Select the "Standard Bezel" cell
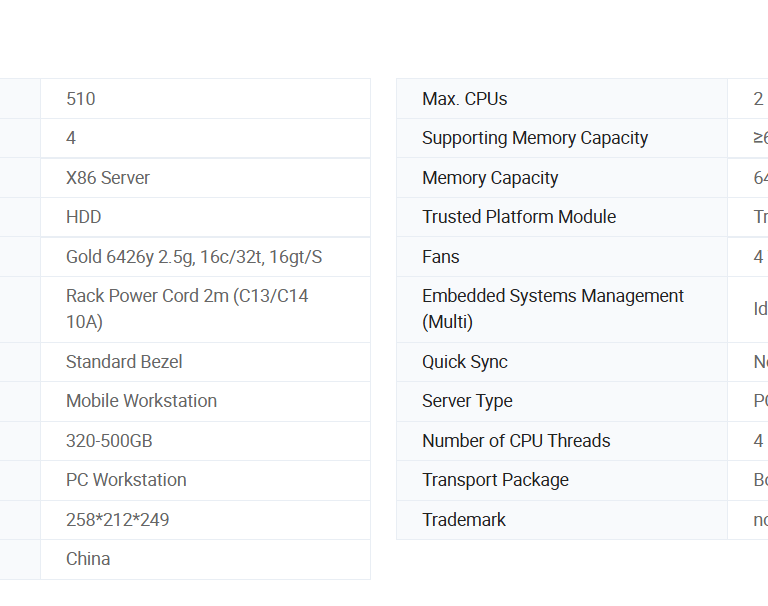This screenshot has height=606, width=768. pyautogui.click(x=124, y=362)
